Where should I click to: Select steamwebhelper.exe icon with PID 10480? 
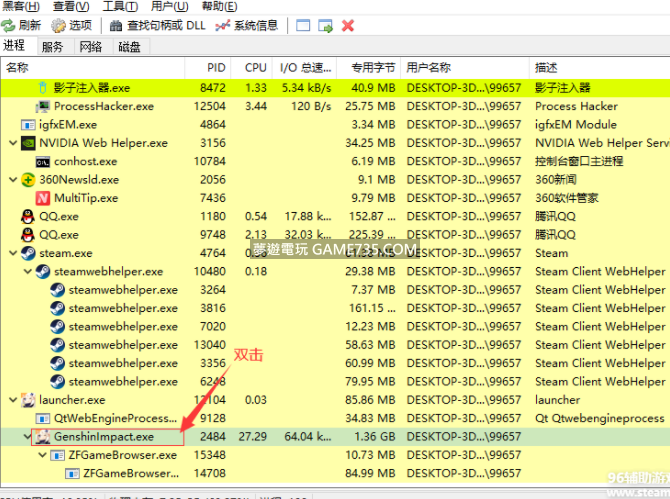[42, 272]
